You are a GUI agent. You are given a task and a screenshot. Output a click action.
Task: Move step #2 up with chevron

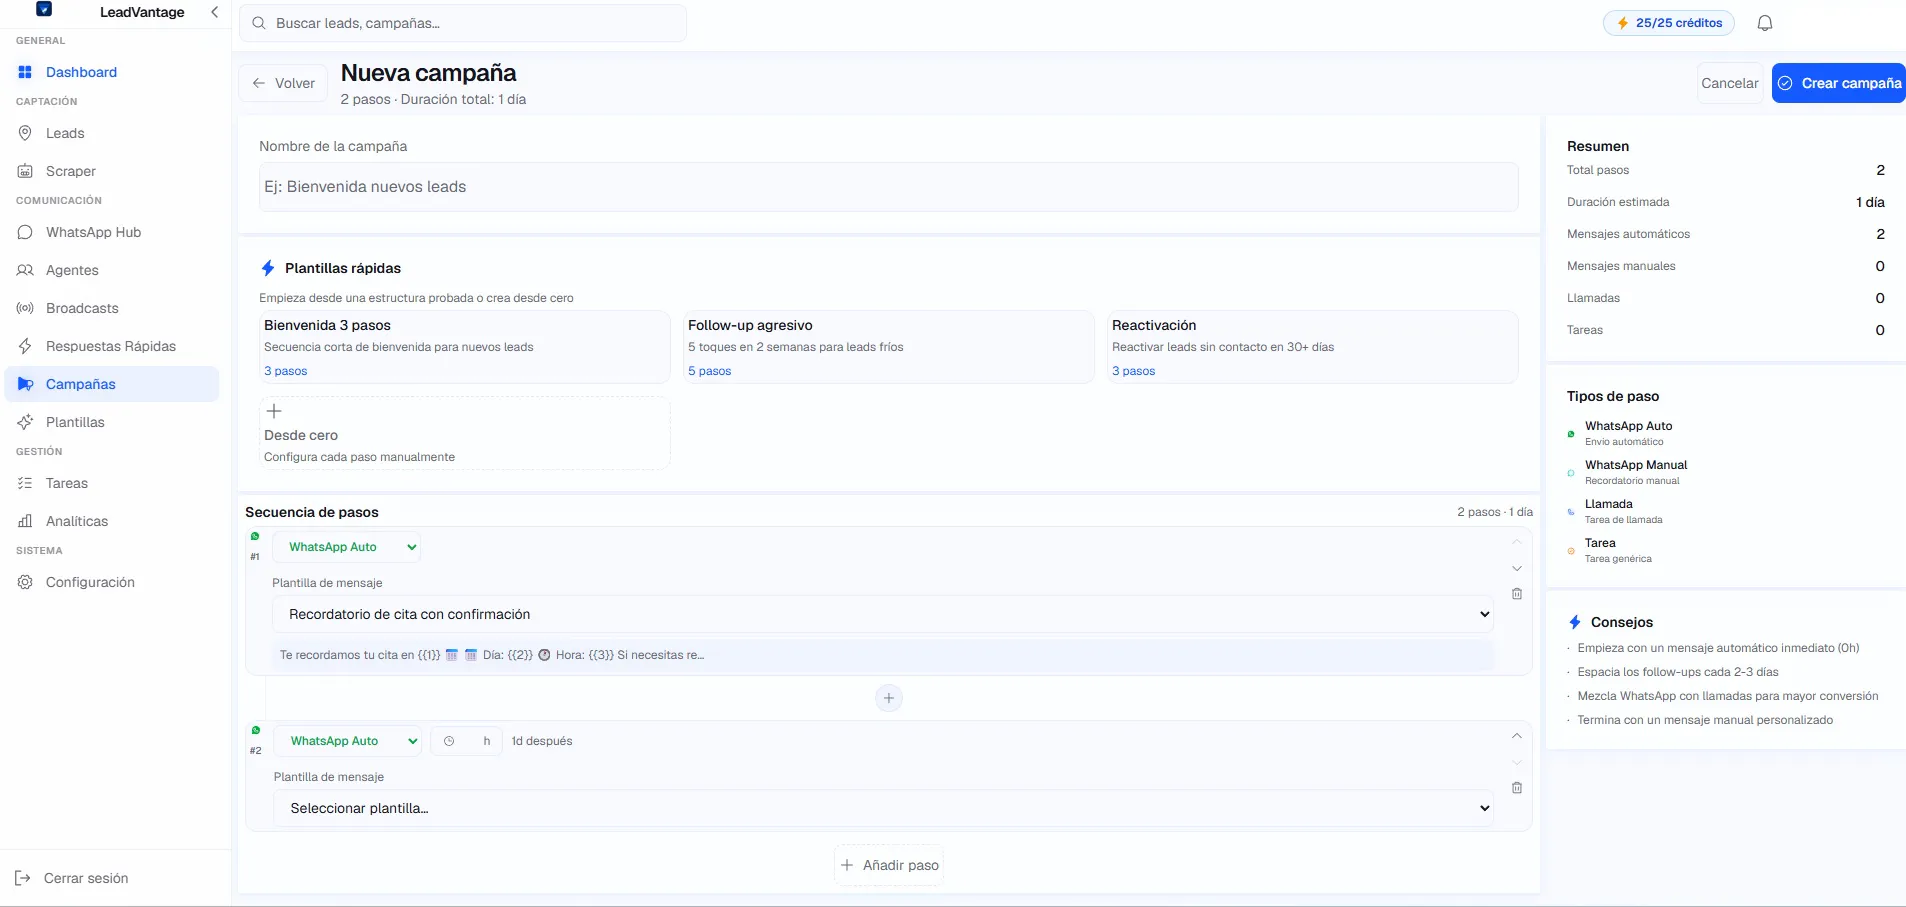[x=1517, y=736]
